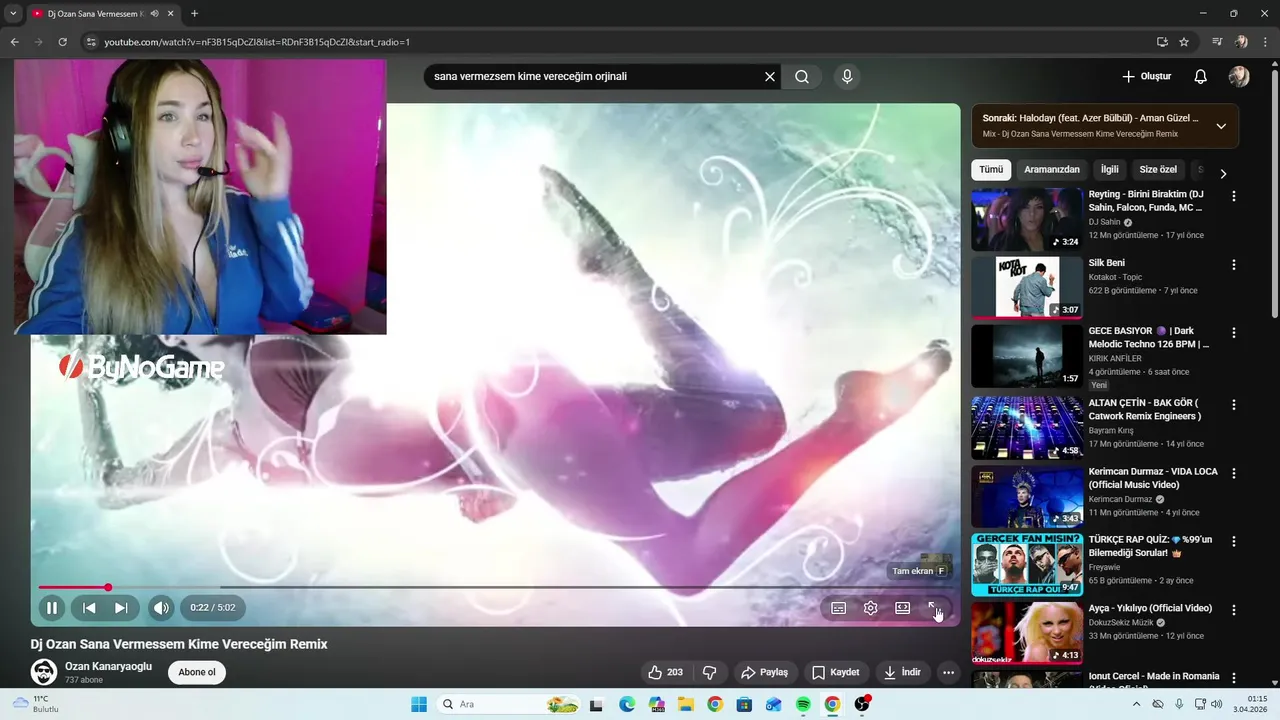Image resolution: width=1280 pixels, height=720 pixels.
Task: Open GECE BASIYOR Dark Melodic Techno title
Action: coord(1149,337)
